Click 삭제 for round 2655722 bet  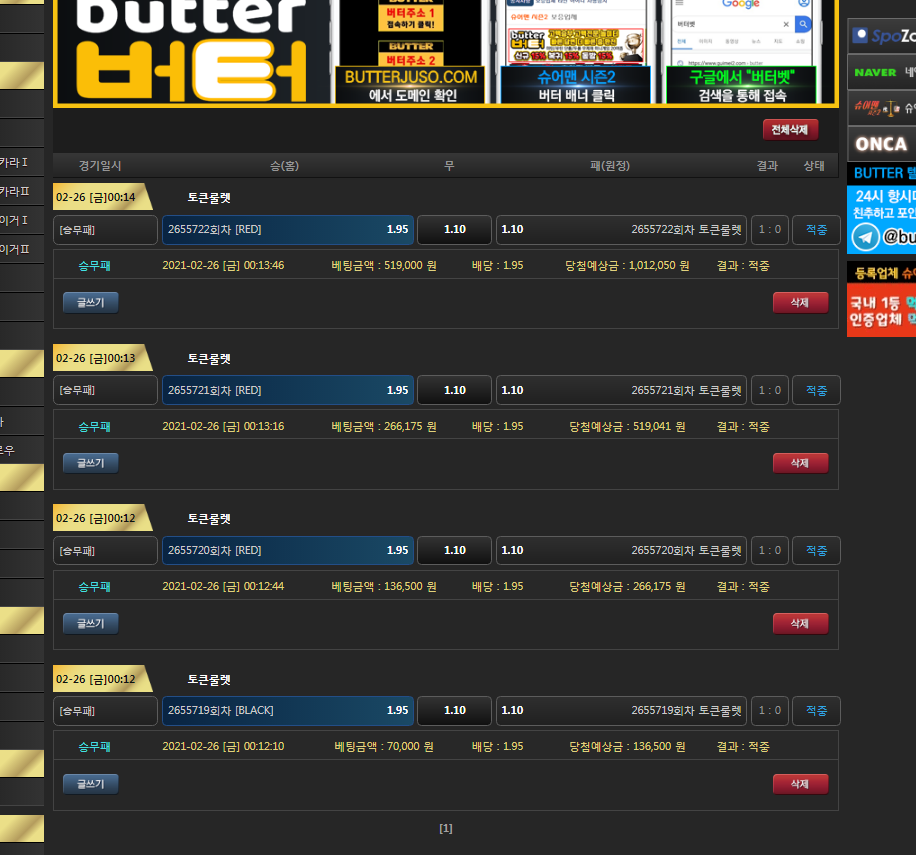pos(800,302)
